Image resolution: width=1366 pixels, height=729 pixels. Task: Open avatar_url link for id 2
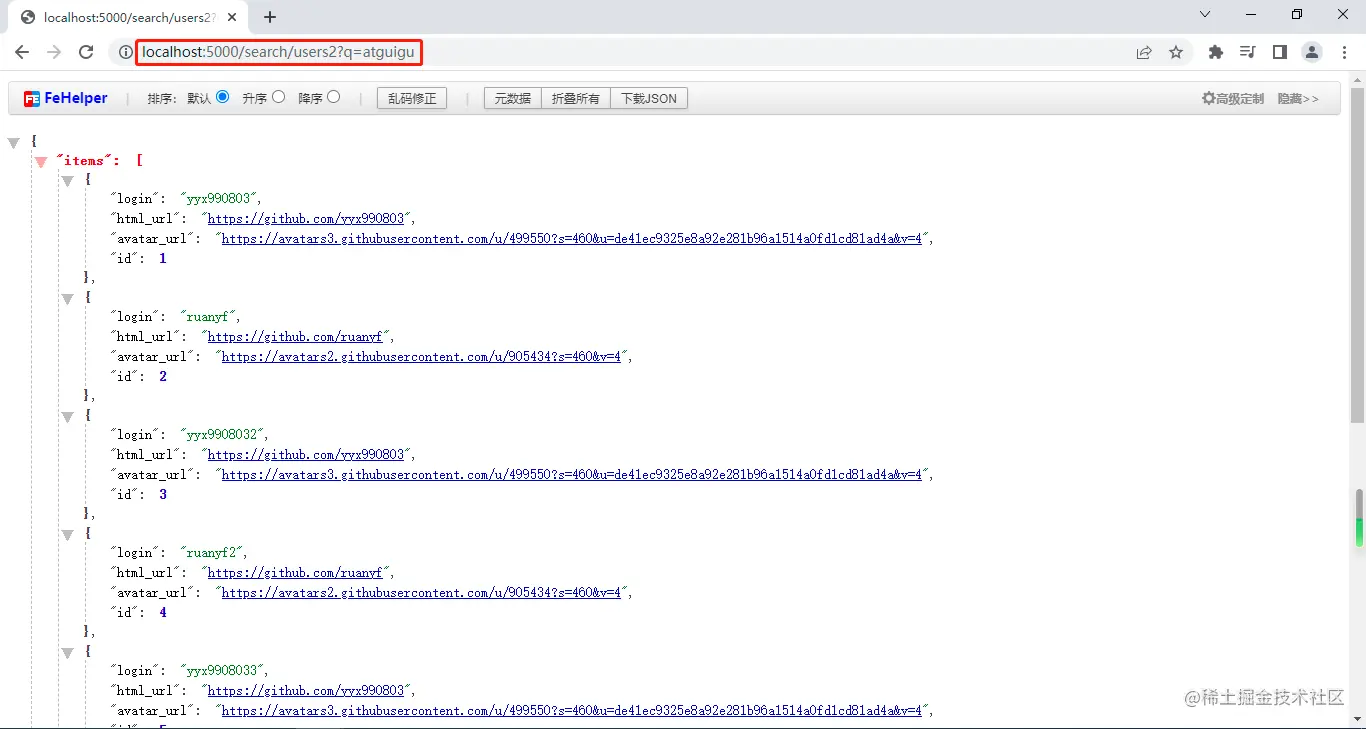422,357
